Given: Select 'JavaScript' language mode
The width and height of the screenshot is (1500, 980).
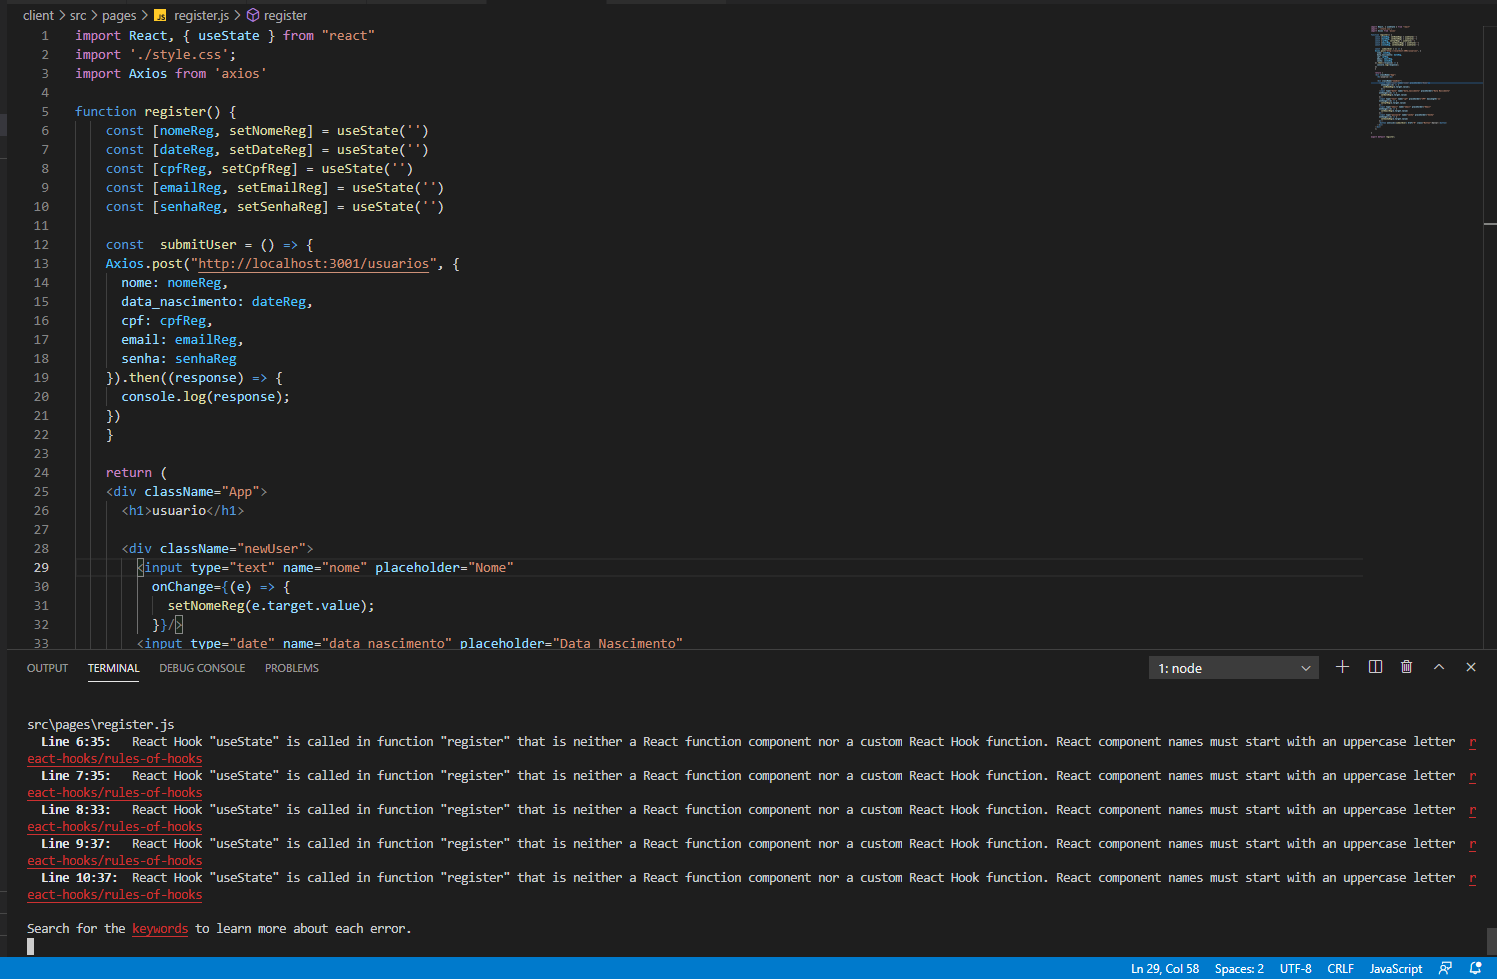Looking at the screenshot, I should tap(1395, 969).
